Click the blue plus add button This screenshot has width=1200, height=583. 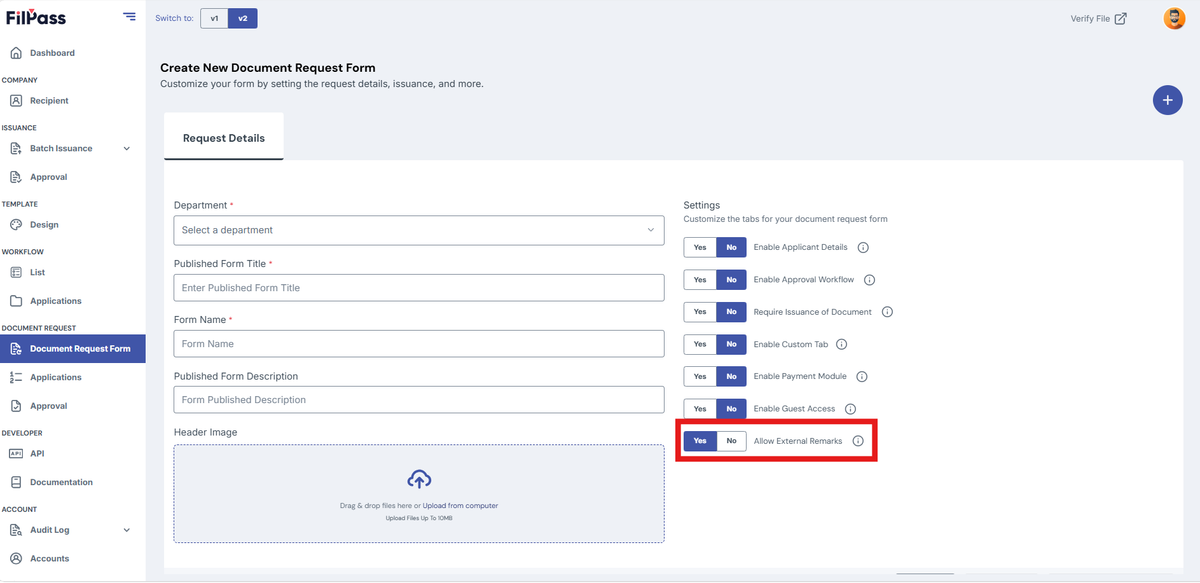[x=1167, y=100]
